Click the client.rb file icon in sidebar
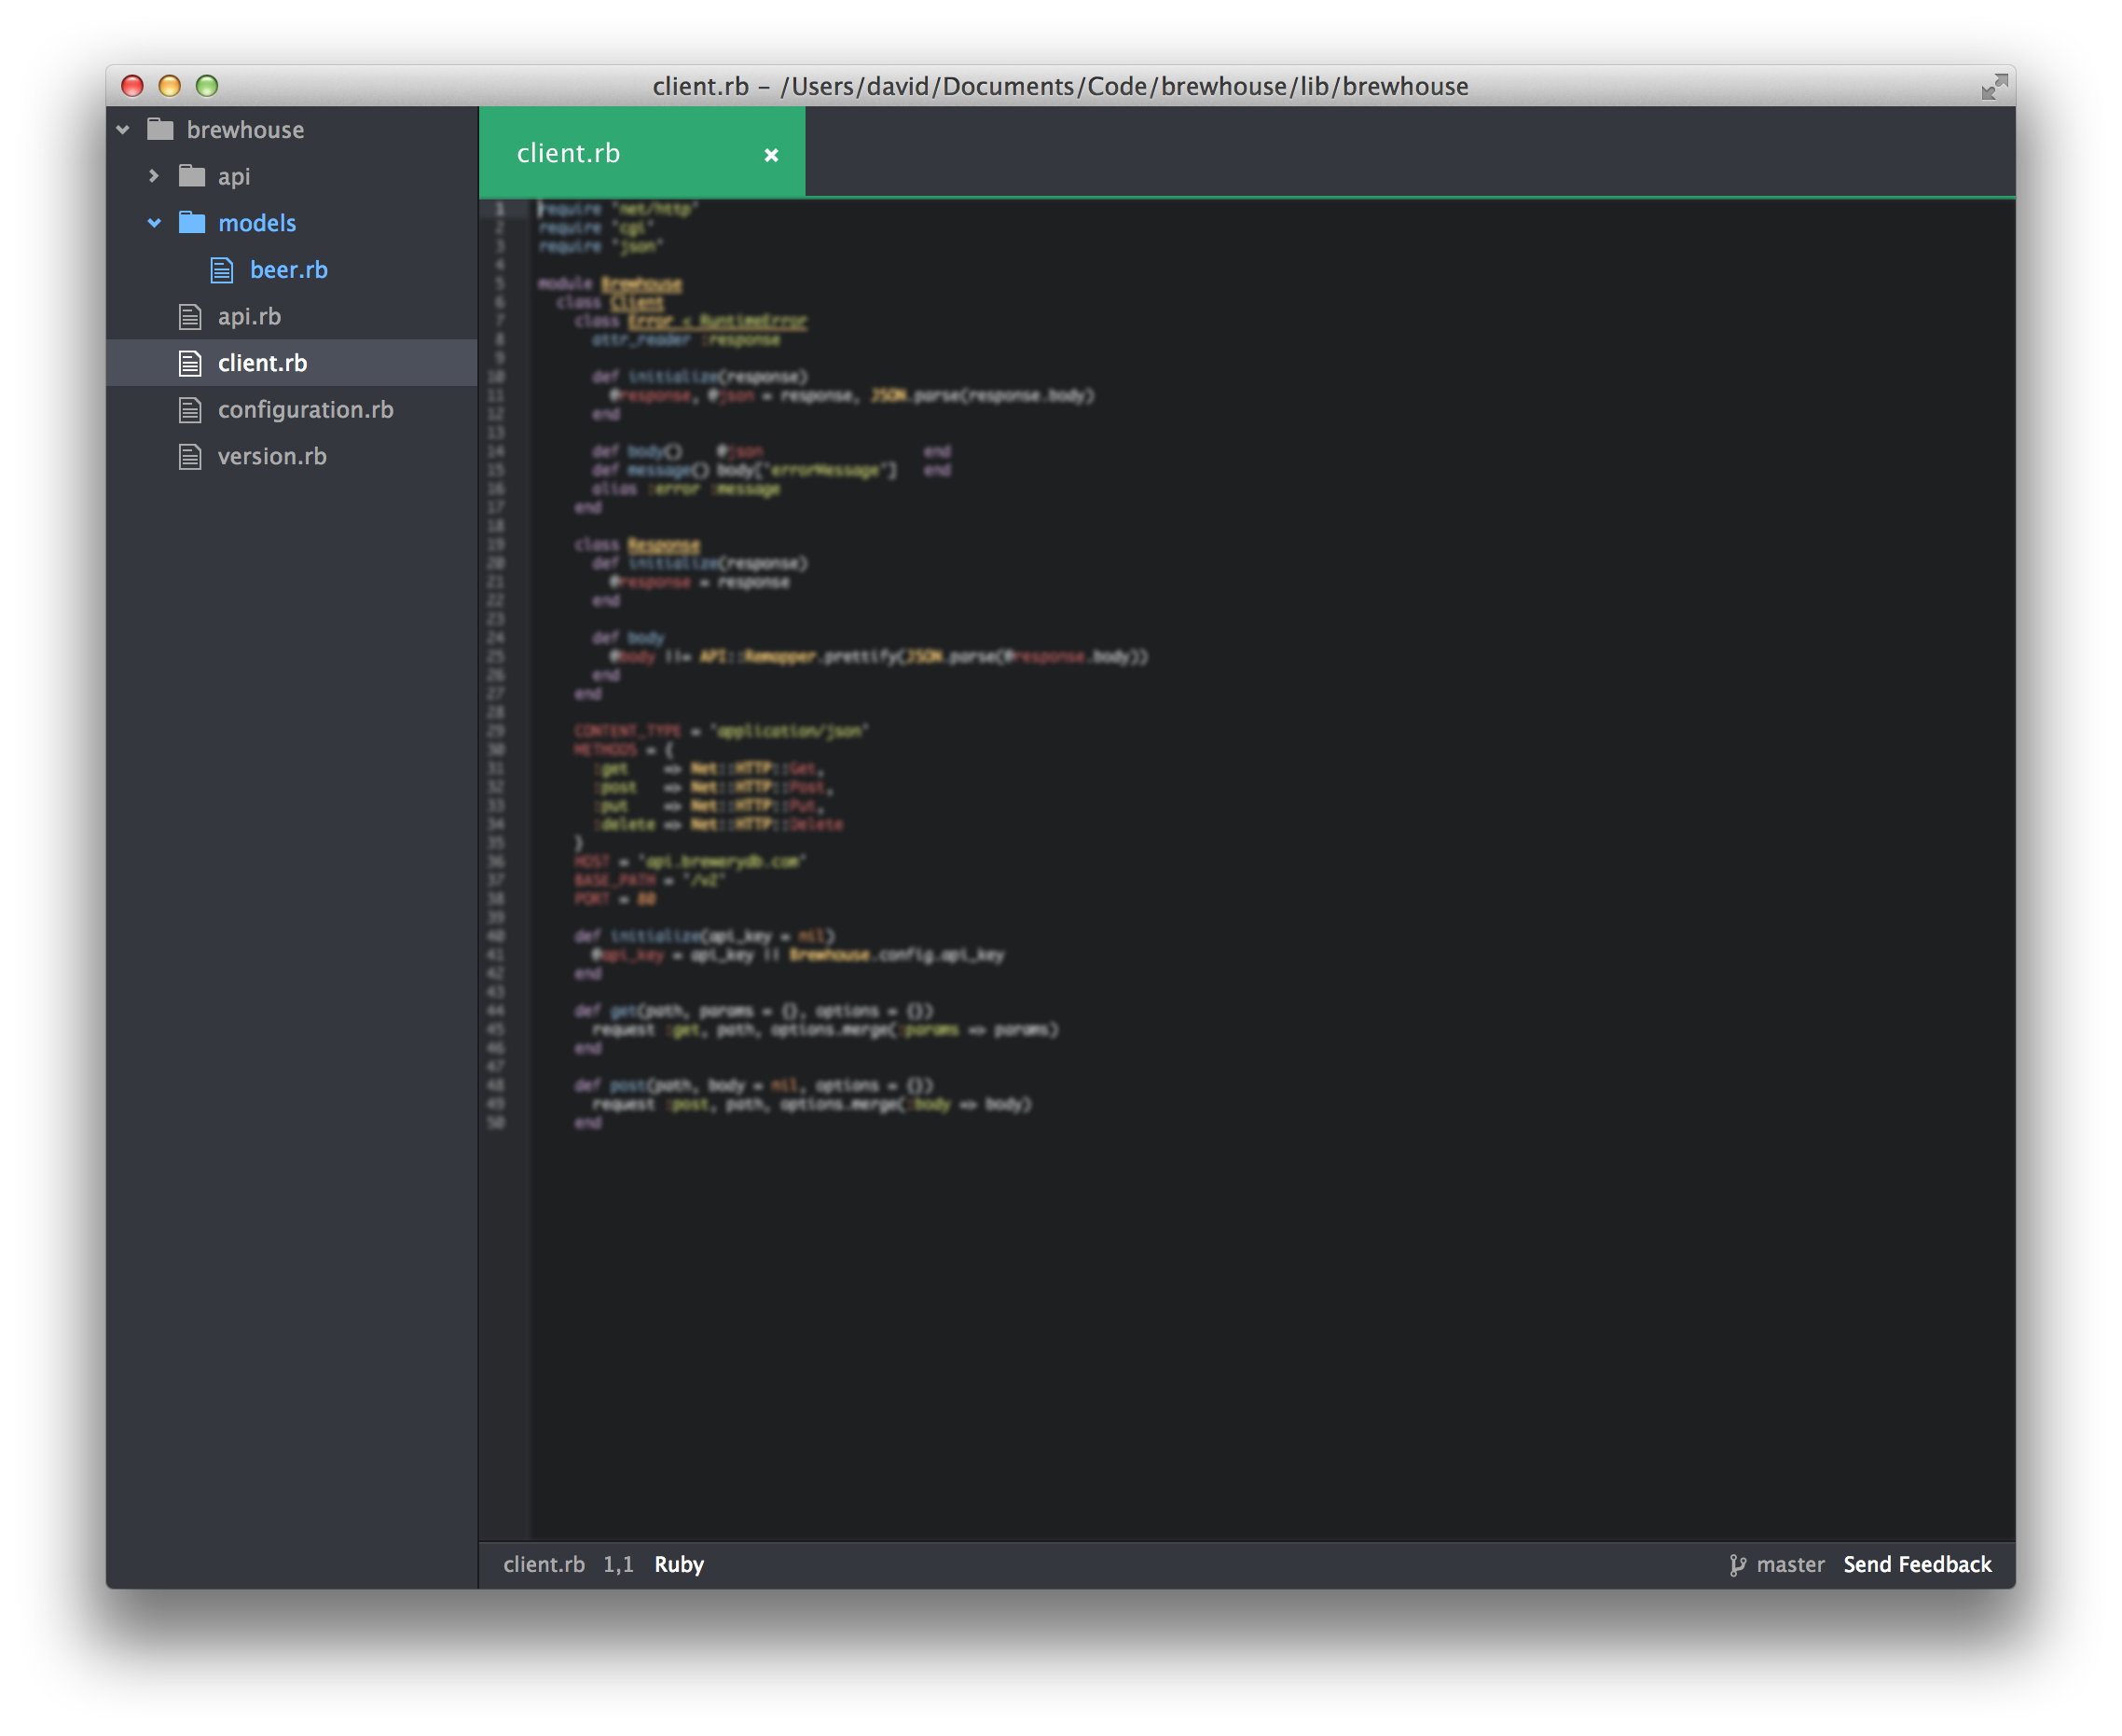This screenshot has height=1736, width=2122. point(190,363)
